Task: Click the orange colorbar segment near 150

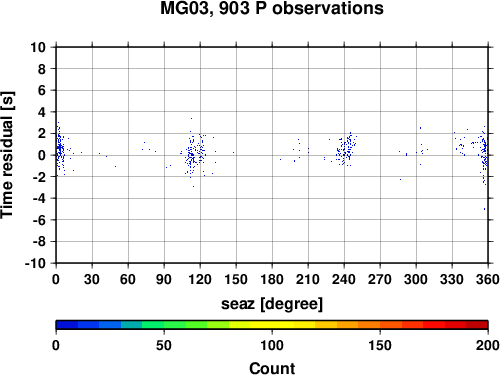Action: (369, 325)
